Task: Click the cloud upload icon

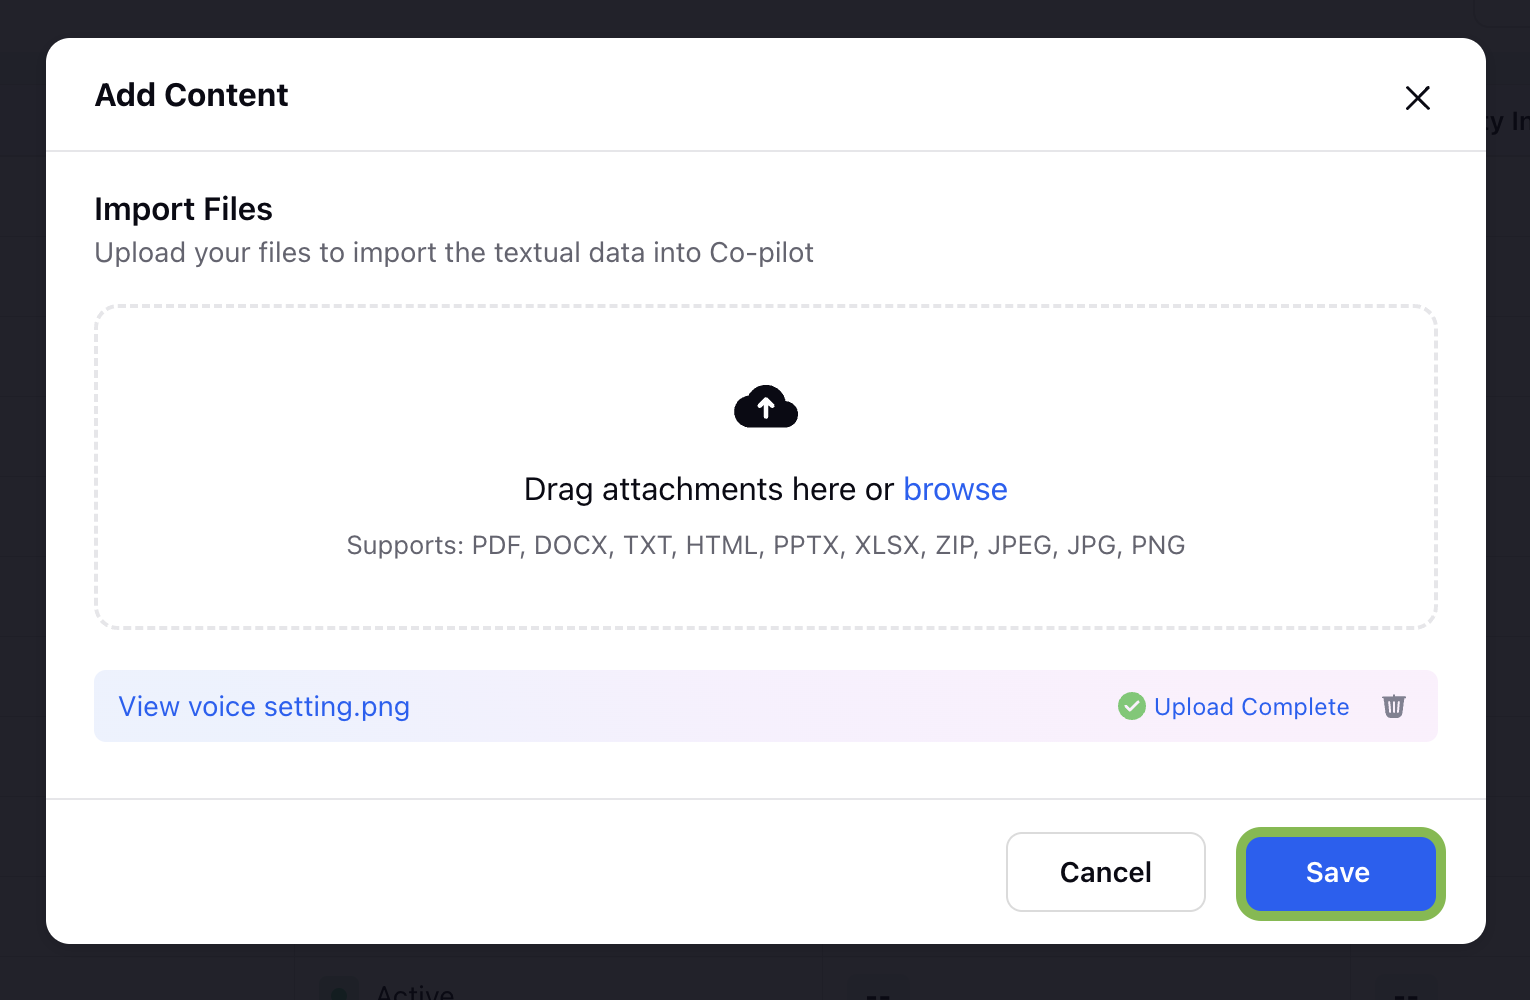Action: 766,407
